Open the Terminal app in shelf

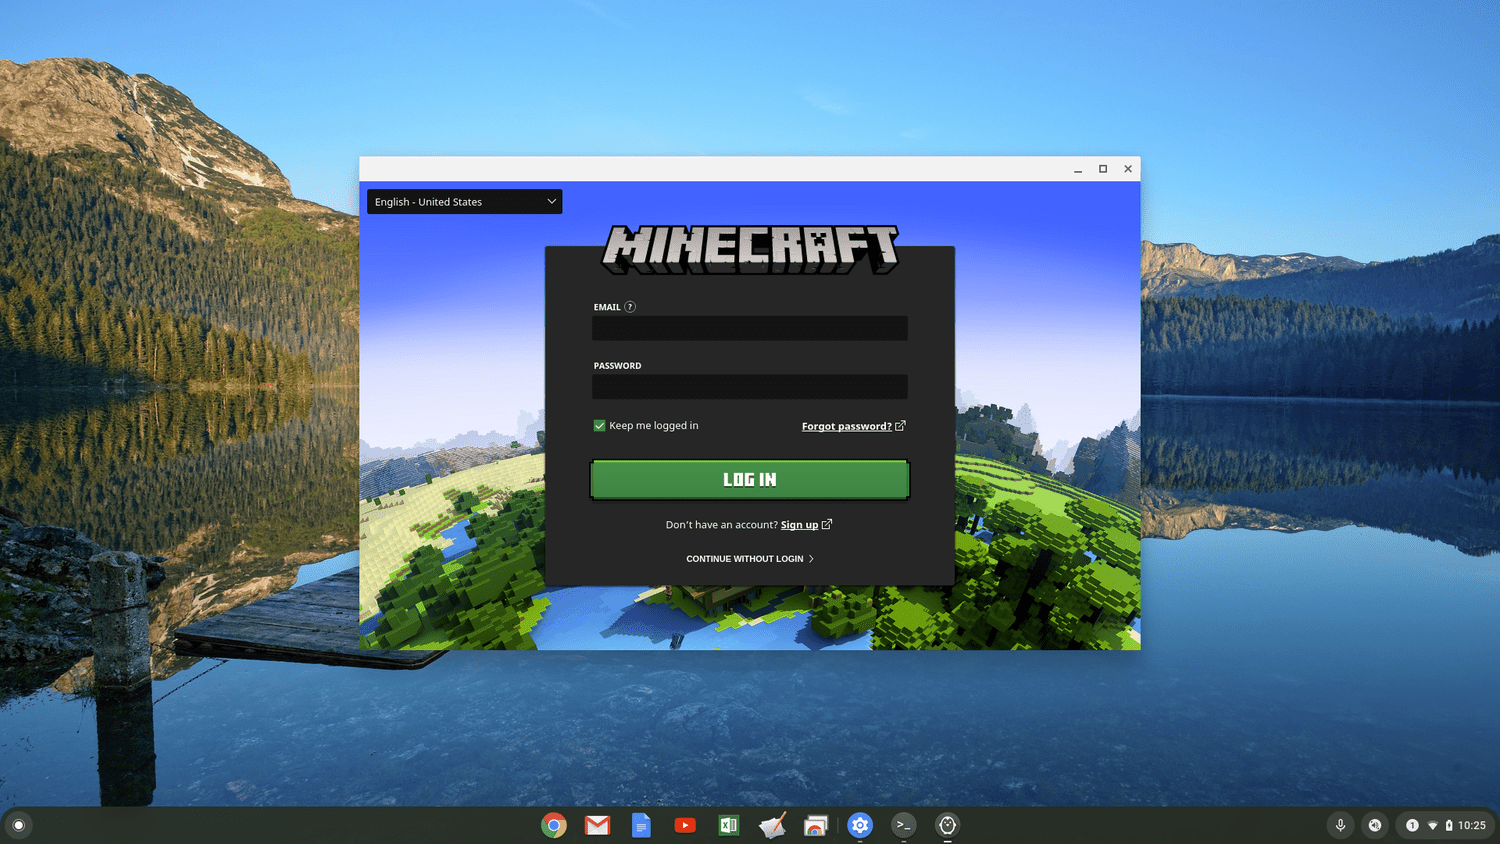903,825
